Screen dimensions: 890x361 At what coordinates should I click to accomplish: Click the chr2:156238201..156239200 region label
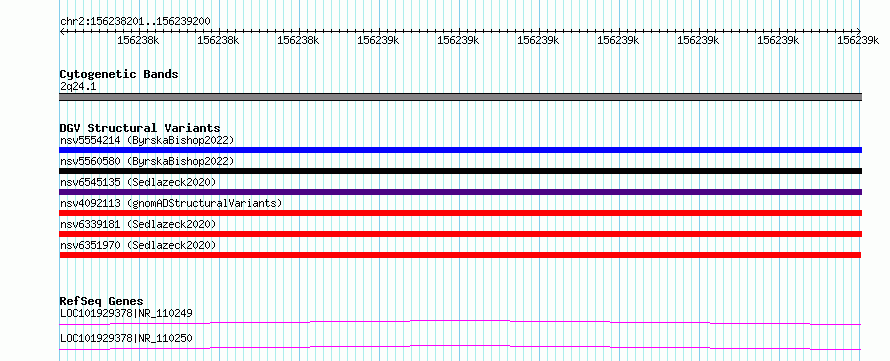[x=135, y=21]
